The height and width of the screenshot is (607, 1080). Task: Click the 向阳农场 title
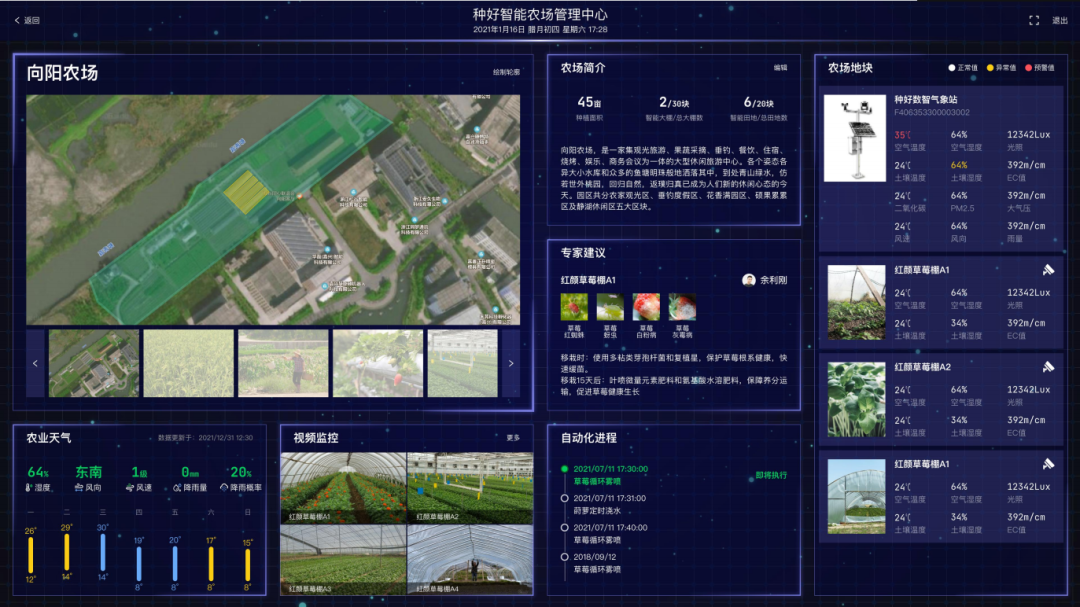pos(62,73)
